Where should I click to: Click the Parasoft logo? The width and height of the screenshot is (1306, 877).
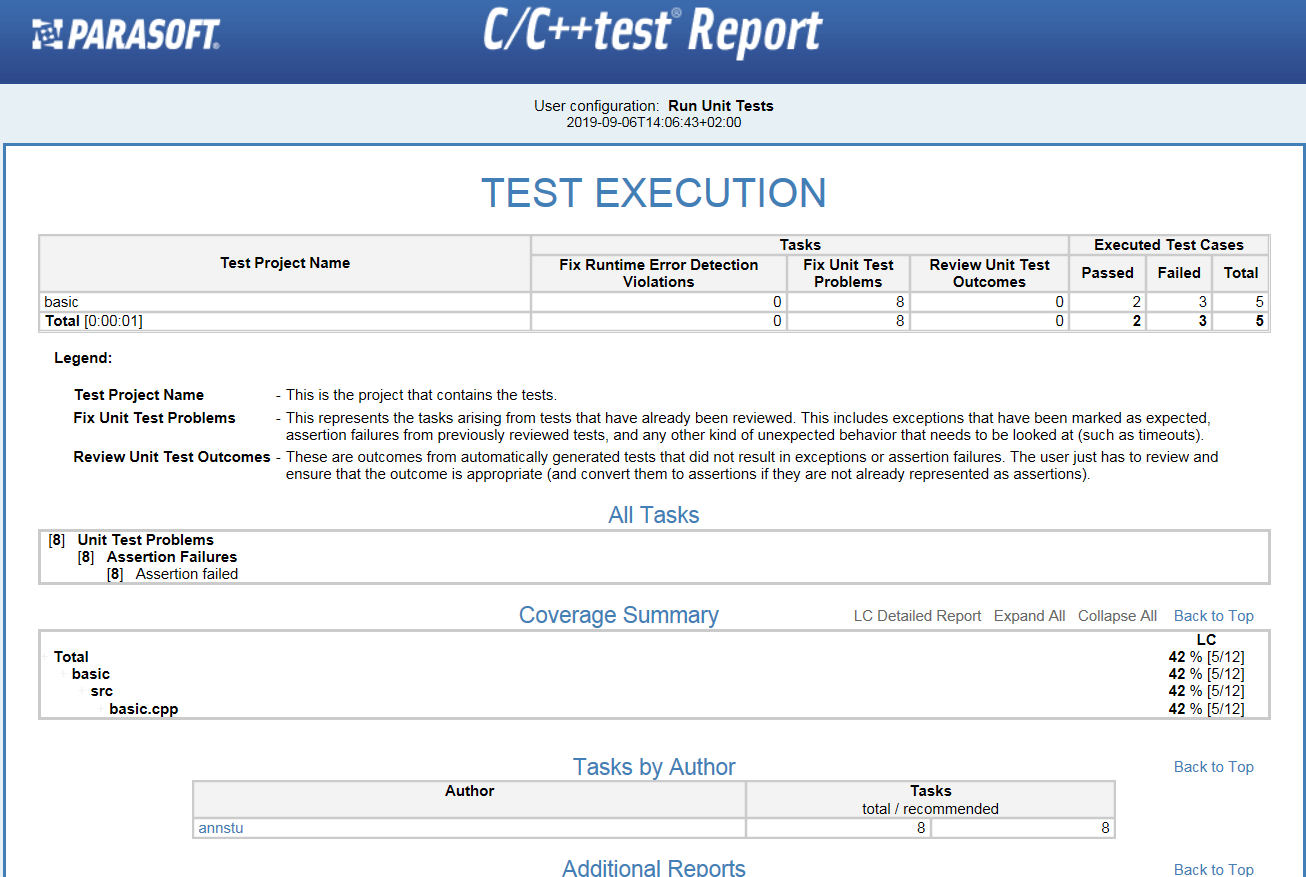[x=126, y=35]
